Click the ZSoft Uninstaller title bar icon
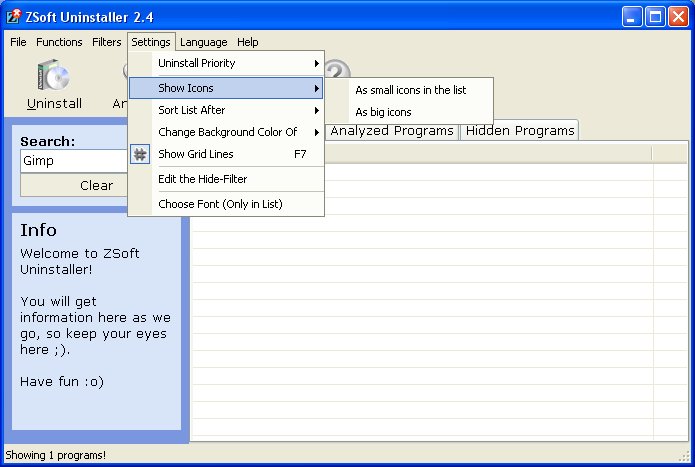The image size is (695, 467). coord(13,17)
